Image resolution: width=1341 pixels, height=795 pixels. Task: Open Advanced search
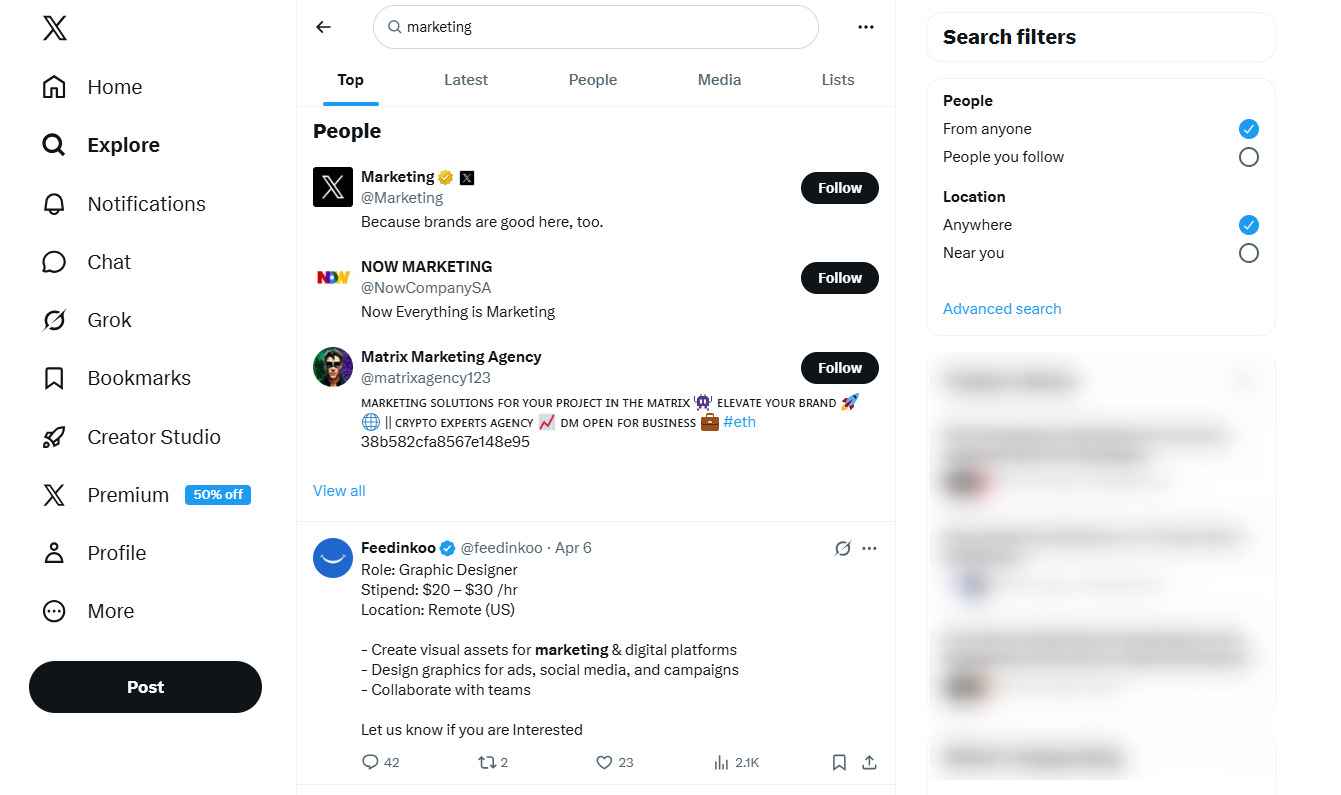pyautogui.click(x=1002, y=308)
